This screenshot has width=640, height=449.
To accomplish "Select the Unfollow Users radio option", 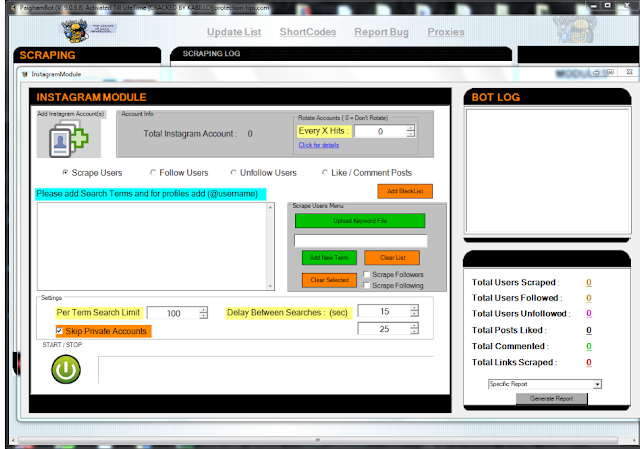I will pyautogui.click(x=233, y=173).
